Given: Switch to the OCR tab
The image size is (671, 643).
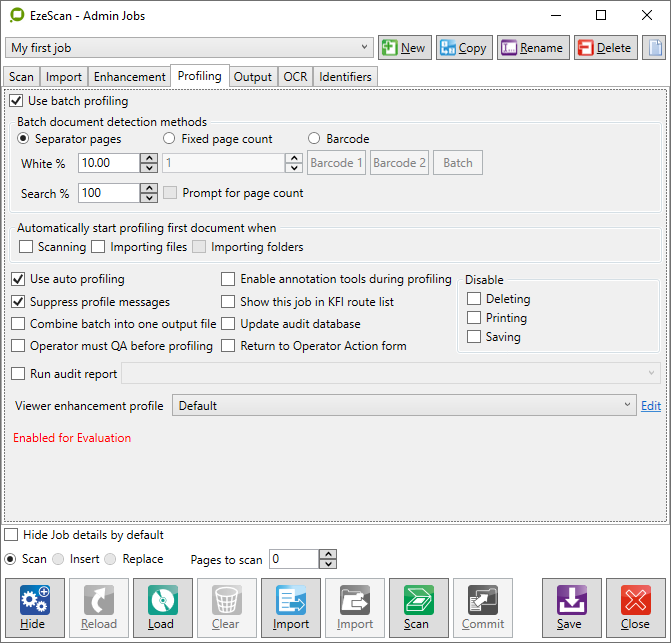Looking at the screenshot, I should click(295, 77).
